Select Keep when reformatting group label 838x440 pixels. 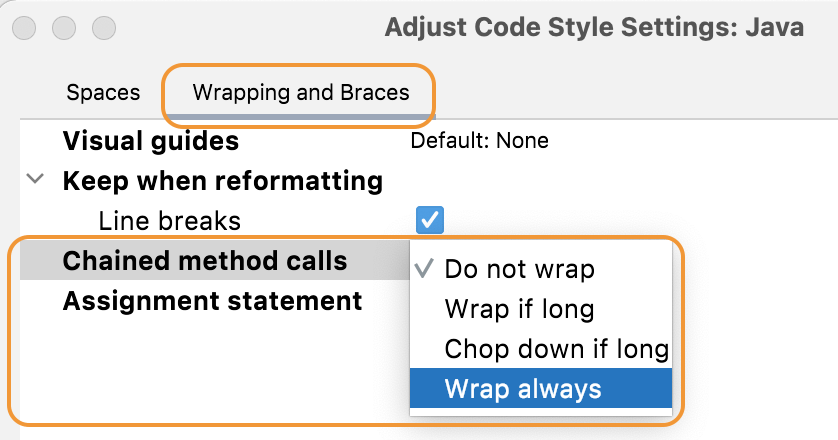click(x=222, y=181)
